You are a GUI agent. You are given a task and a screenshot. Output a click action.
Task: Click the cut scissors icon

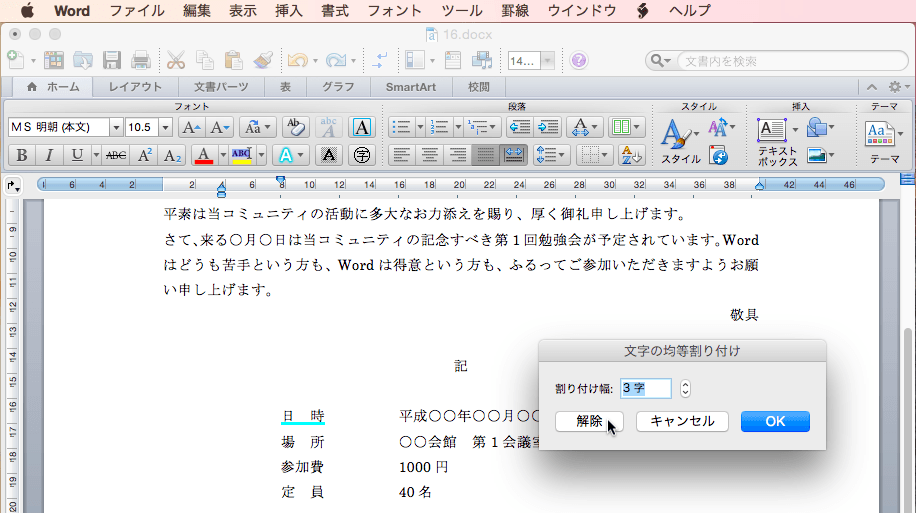(x=176, y=60)
